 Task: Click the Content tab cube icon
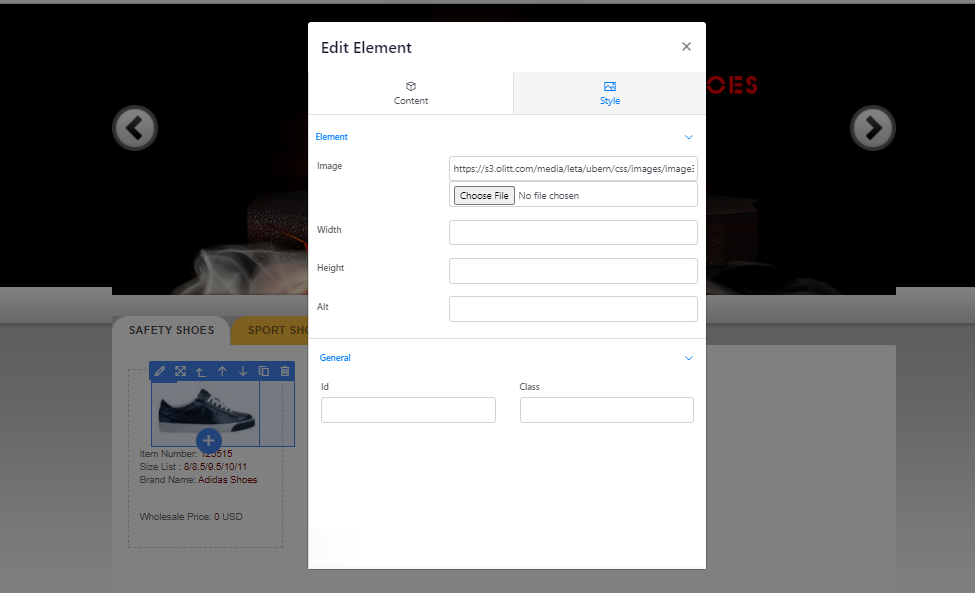point(411,86)
